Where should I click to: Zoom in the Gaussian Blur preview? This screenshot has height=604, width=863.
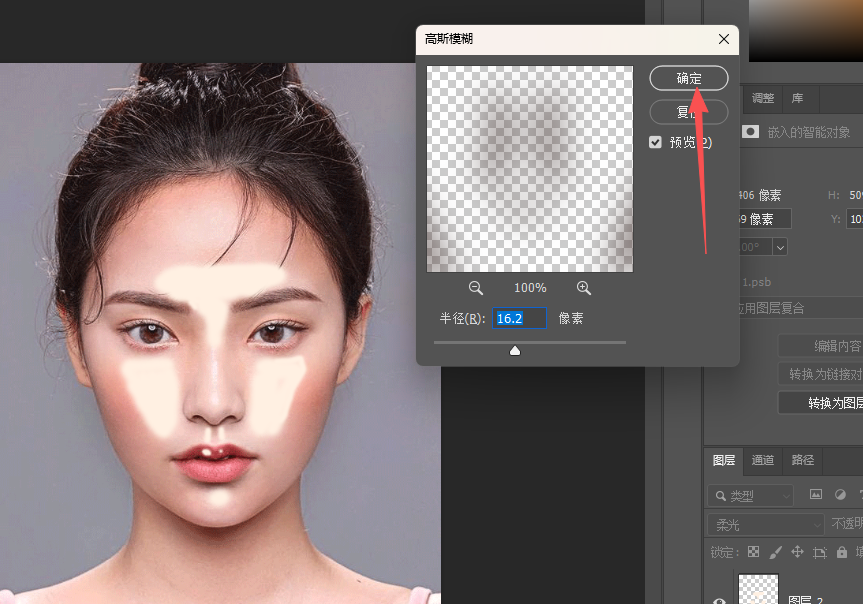coord(583,288)
